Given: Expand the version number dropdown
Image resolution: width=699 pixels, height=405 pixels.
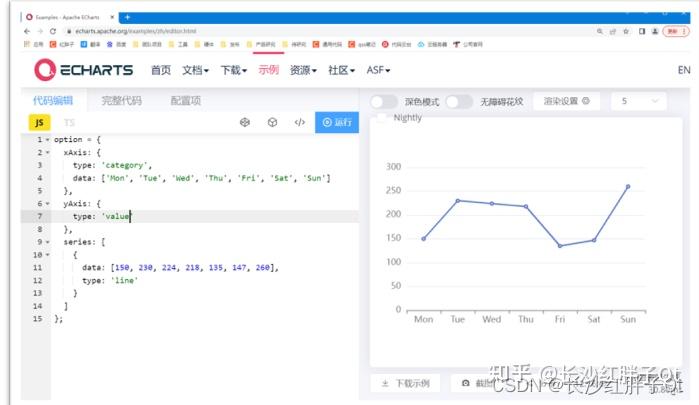Looking at the screenshot, I should [638, 101].
